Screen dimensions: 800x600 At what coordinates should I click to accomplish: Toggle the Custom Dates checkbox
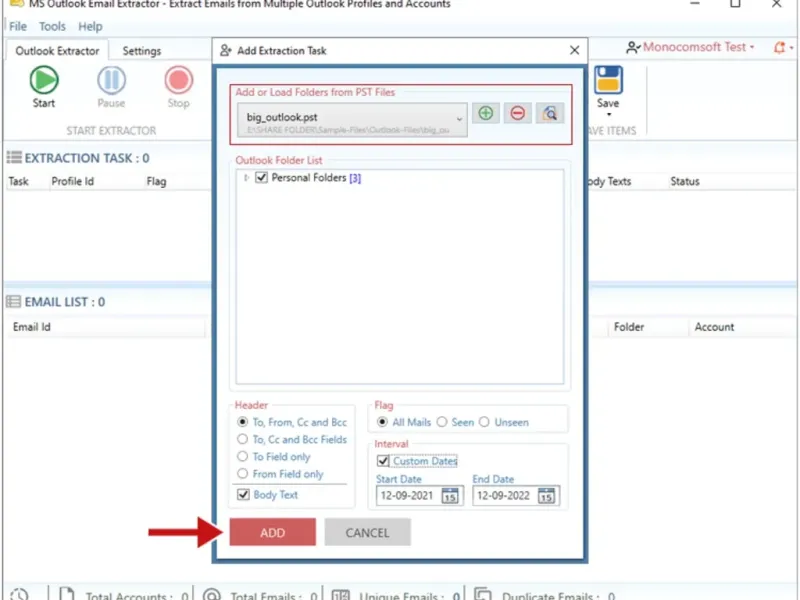point(383,461)
